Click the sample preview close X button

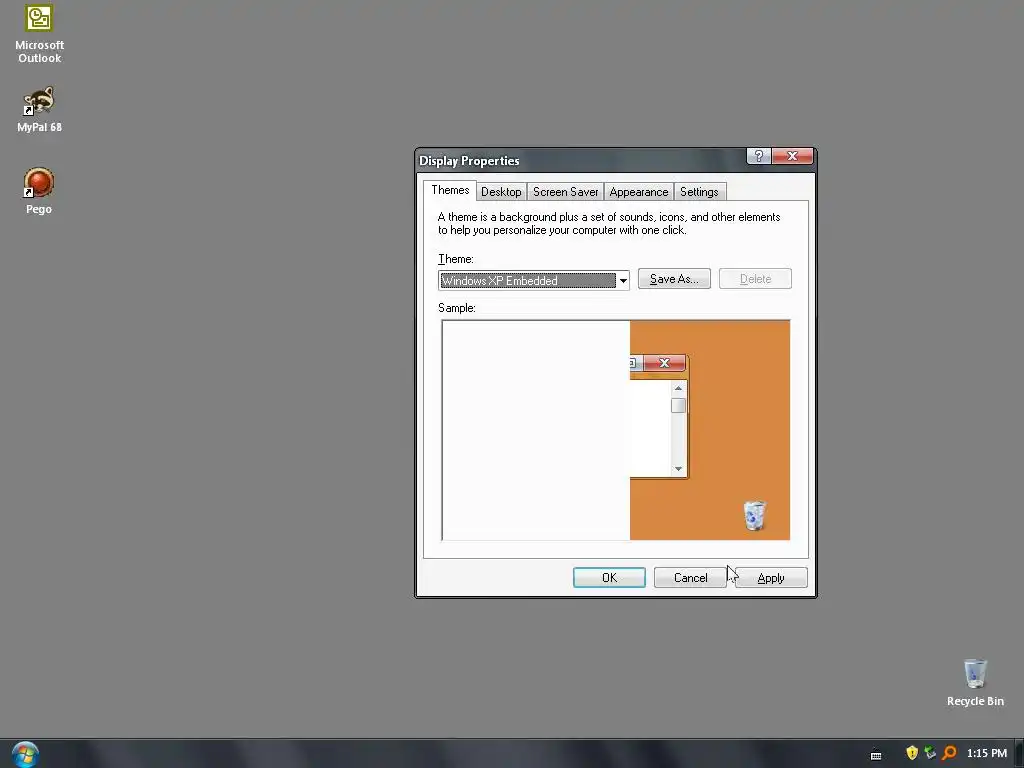click(664, 363)
